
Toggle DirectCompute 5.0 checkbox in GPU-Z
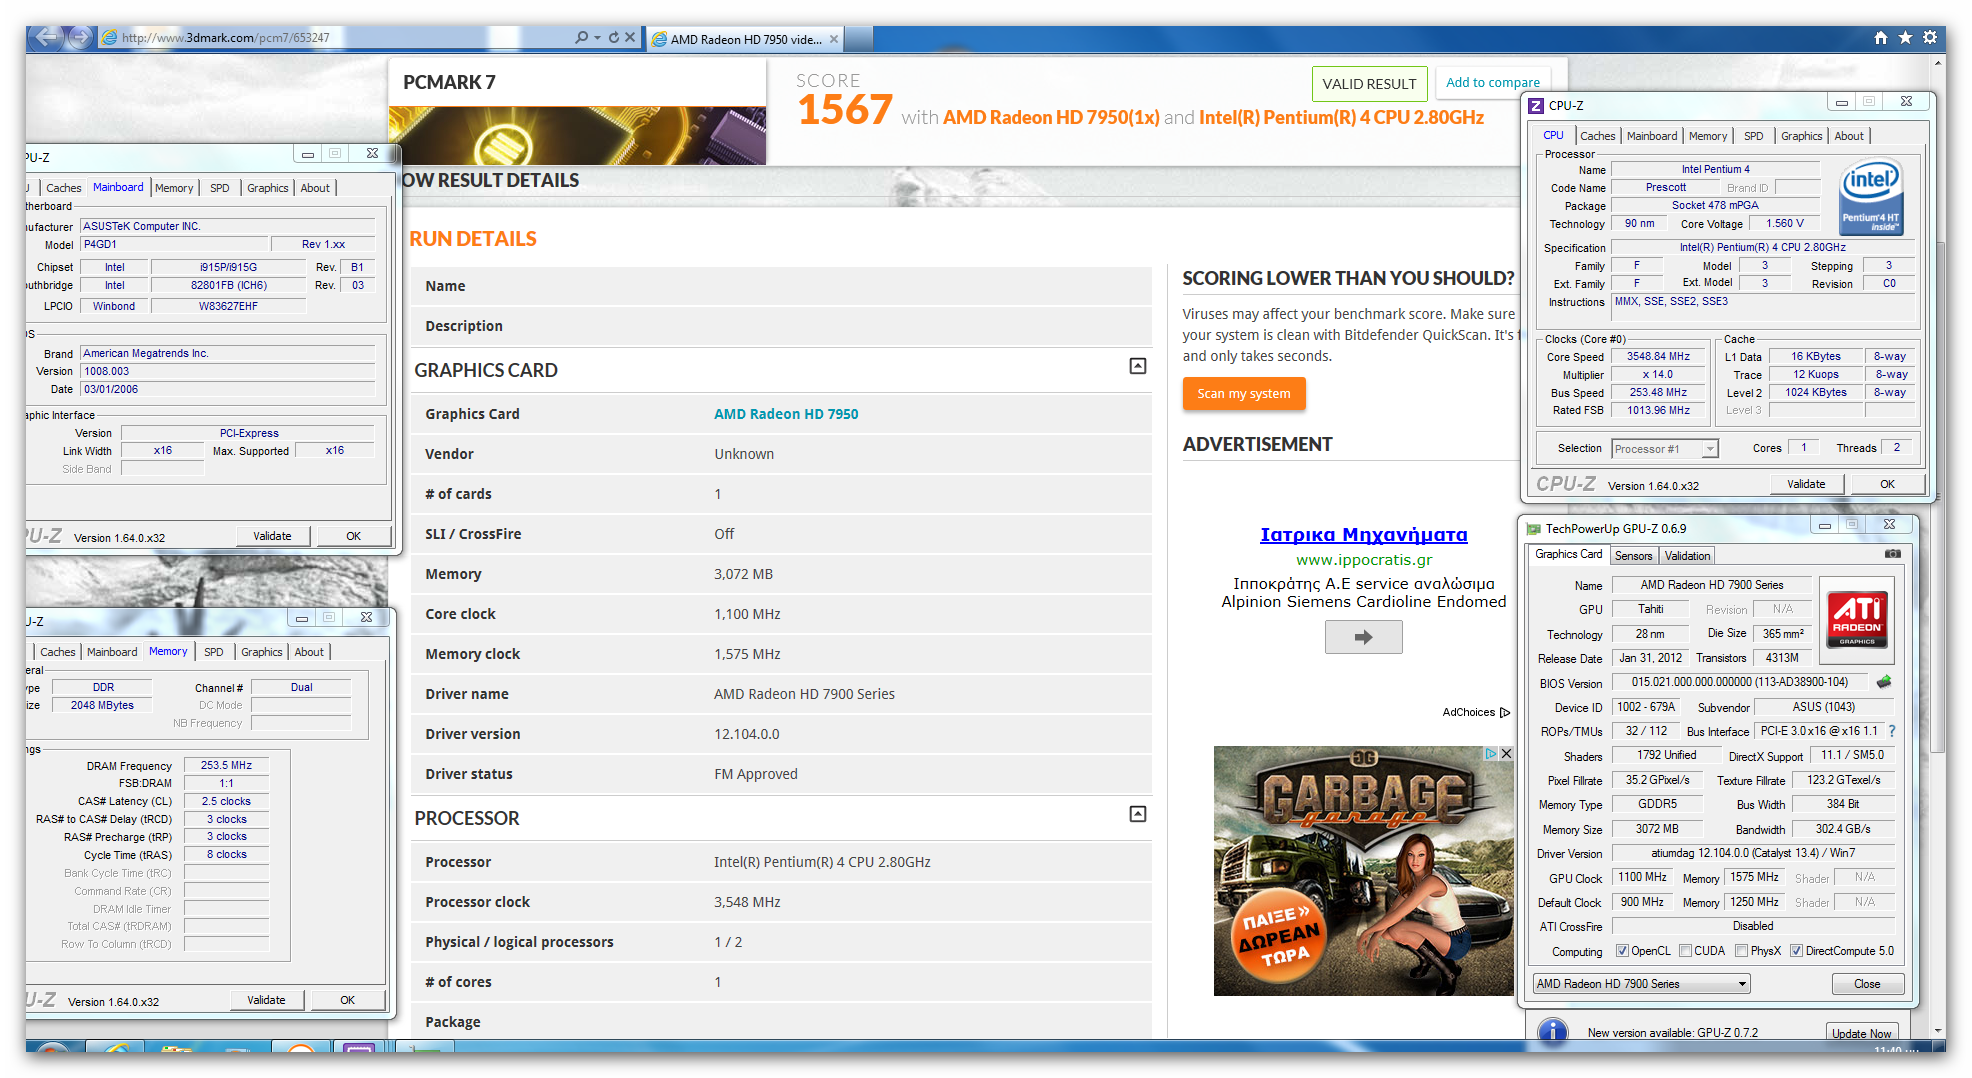1796,951
